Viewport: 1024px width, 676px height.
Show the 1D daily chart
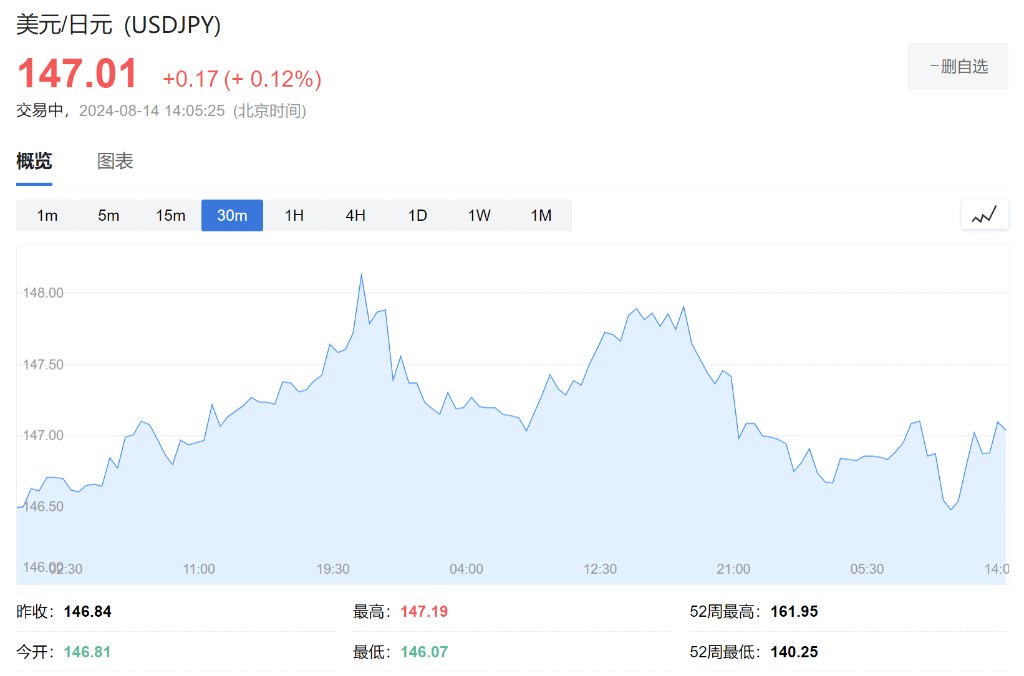(417, 216)
